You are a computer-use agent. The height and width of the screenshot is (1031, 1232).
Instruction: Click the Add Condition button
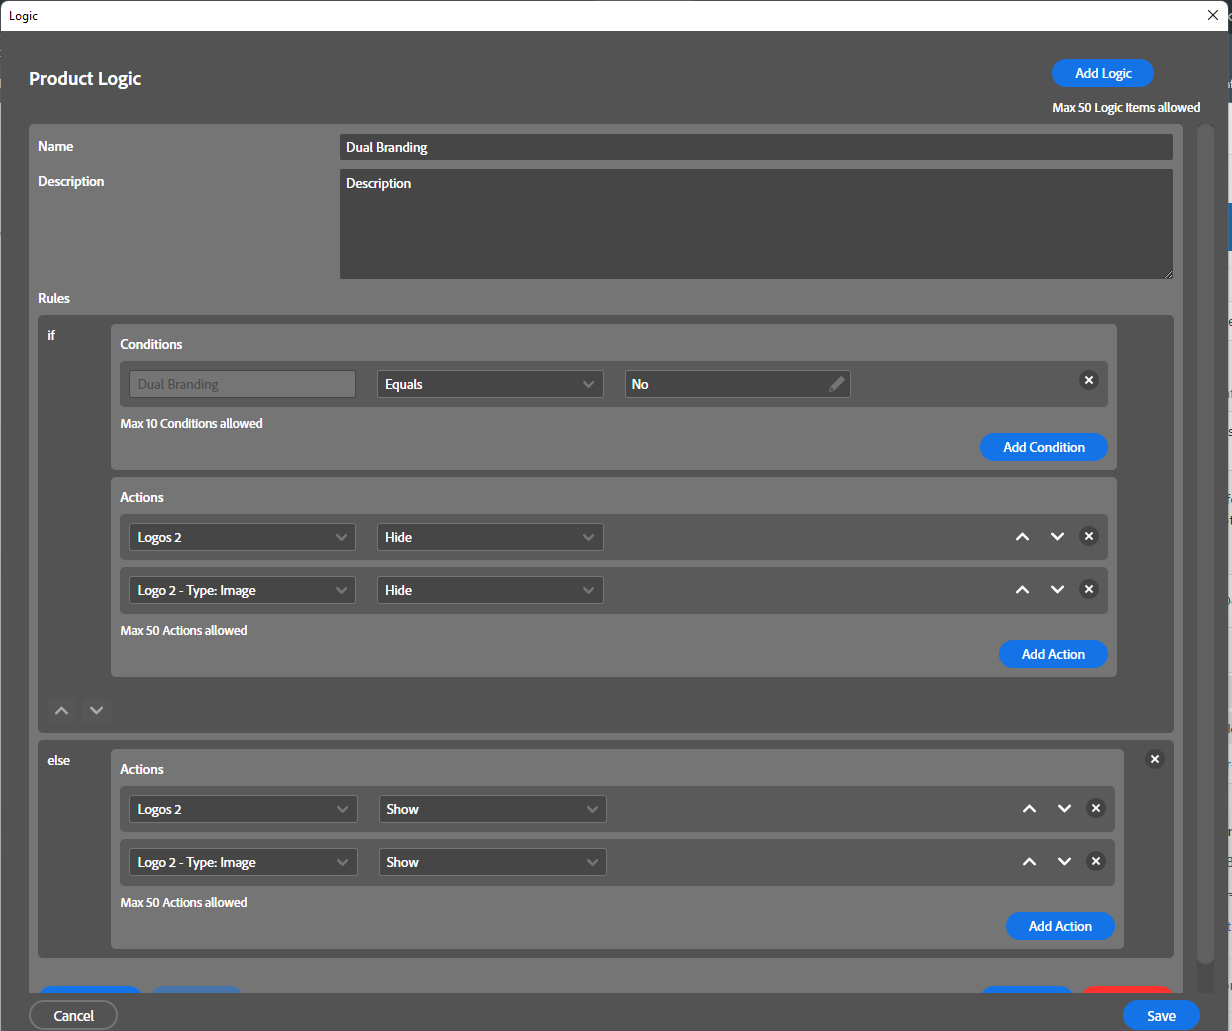click(1043, 447)
